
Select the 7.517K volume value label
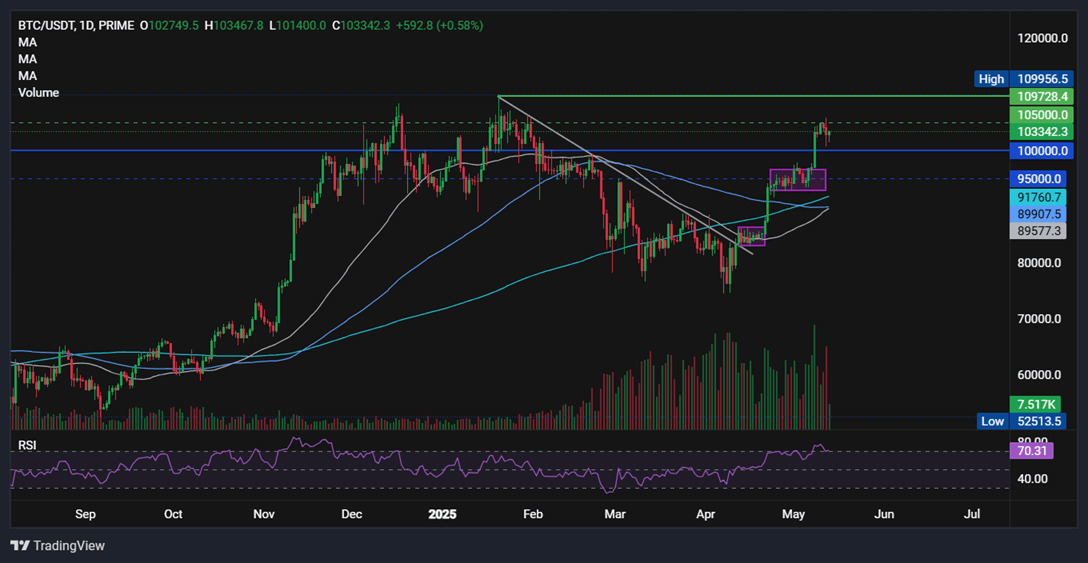[x=1040, y=405]
